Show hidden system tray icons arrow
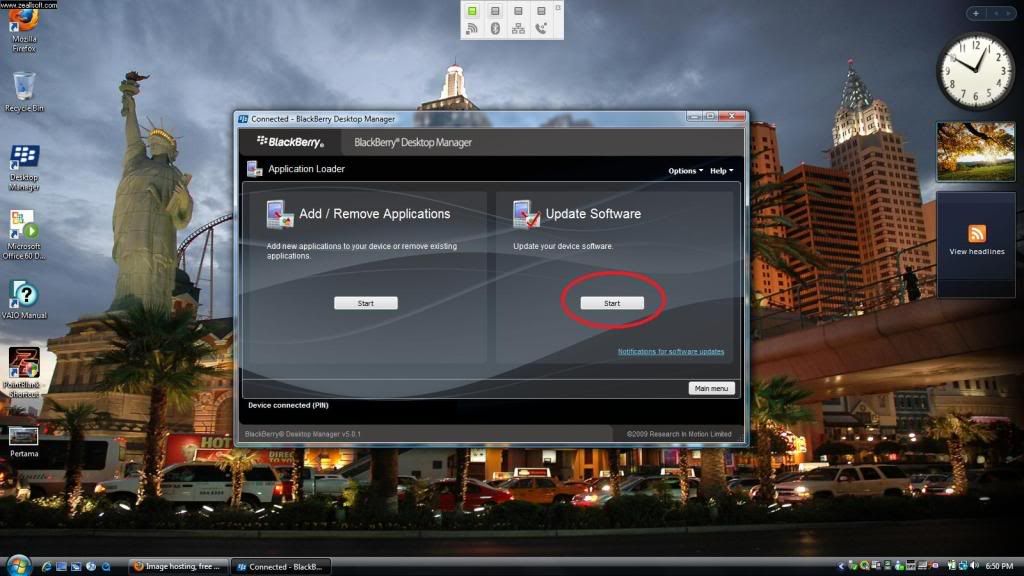Screen dimensions: 1024x576 (841, 566)
